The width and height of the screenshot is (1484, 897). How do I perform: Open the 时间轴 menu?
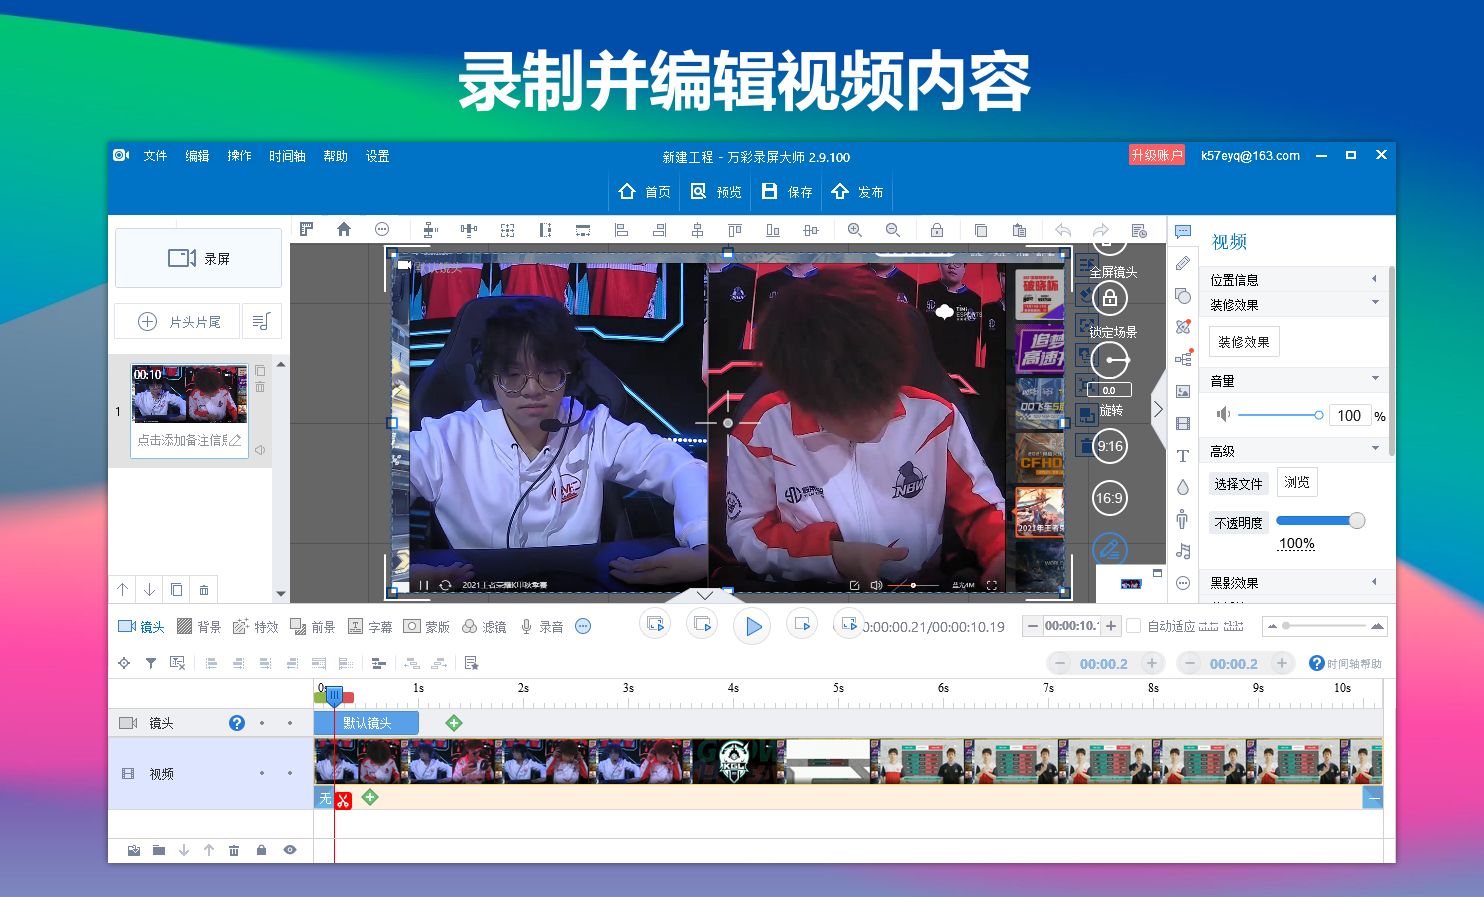[287, 156]
